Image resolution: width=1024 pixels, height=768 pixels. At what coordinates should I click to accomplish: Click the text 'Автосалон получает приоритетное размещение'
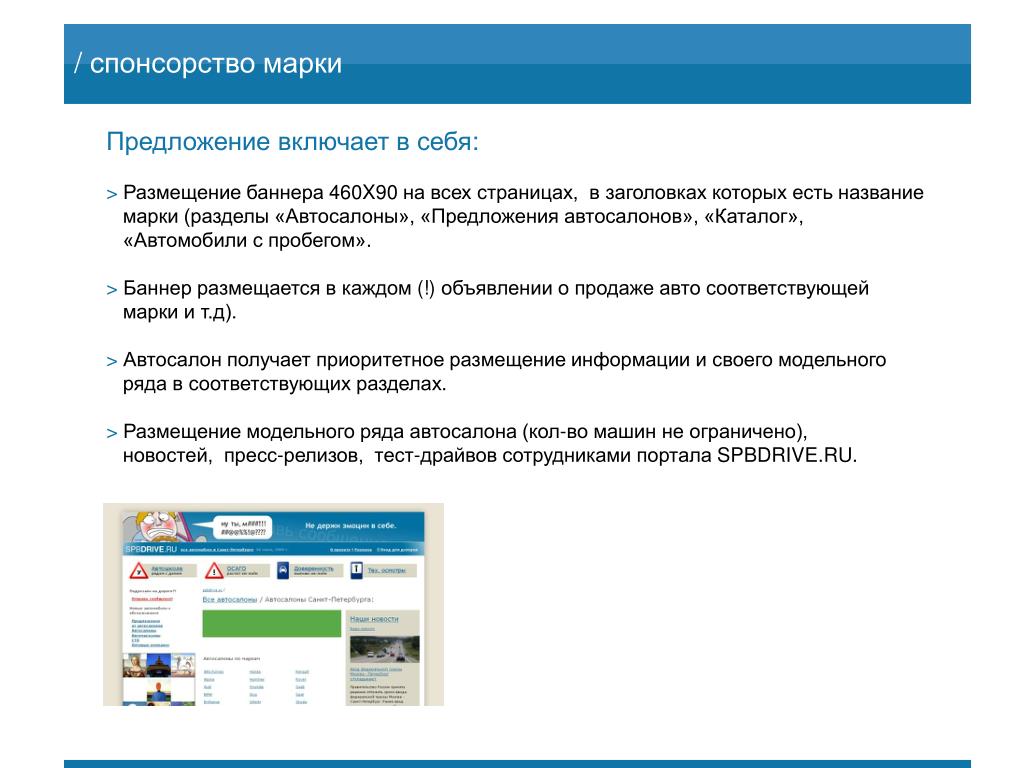pos(344,360)
